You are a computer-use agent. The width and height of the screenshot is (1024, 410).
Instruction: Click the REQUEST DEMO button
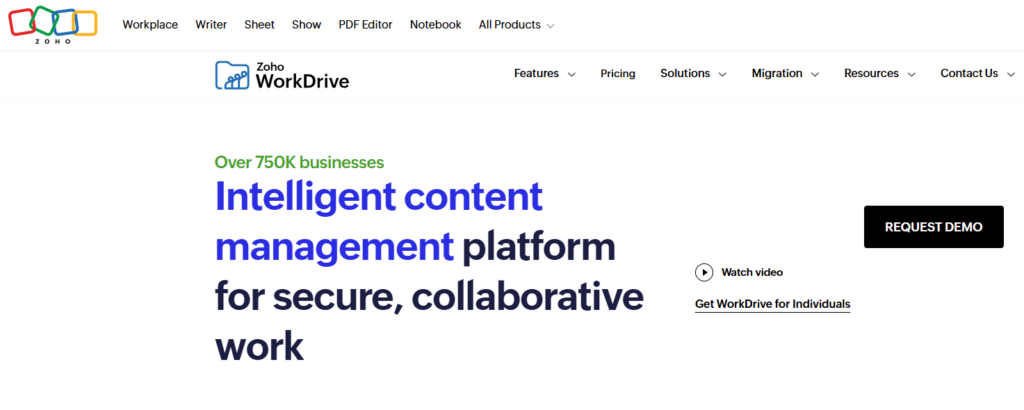[933, 227]
